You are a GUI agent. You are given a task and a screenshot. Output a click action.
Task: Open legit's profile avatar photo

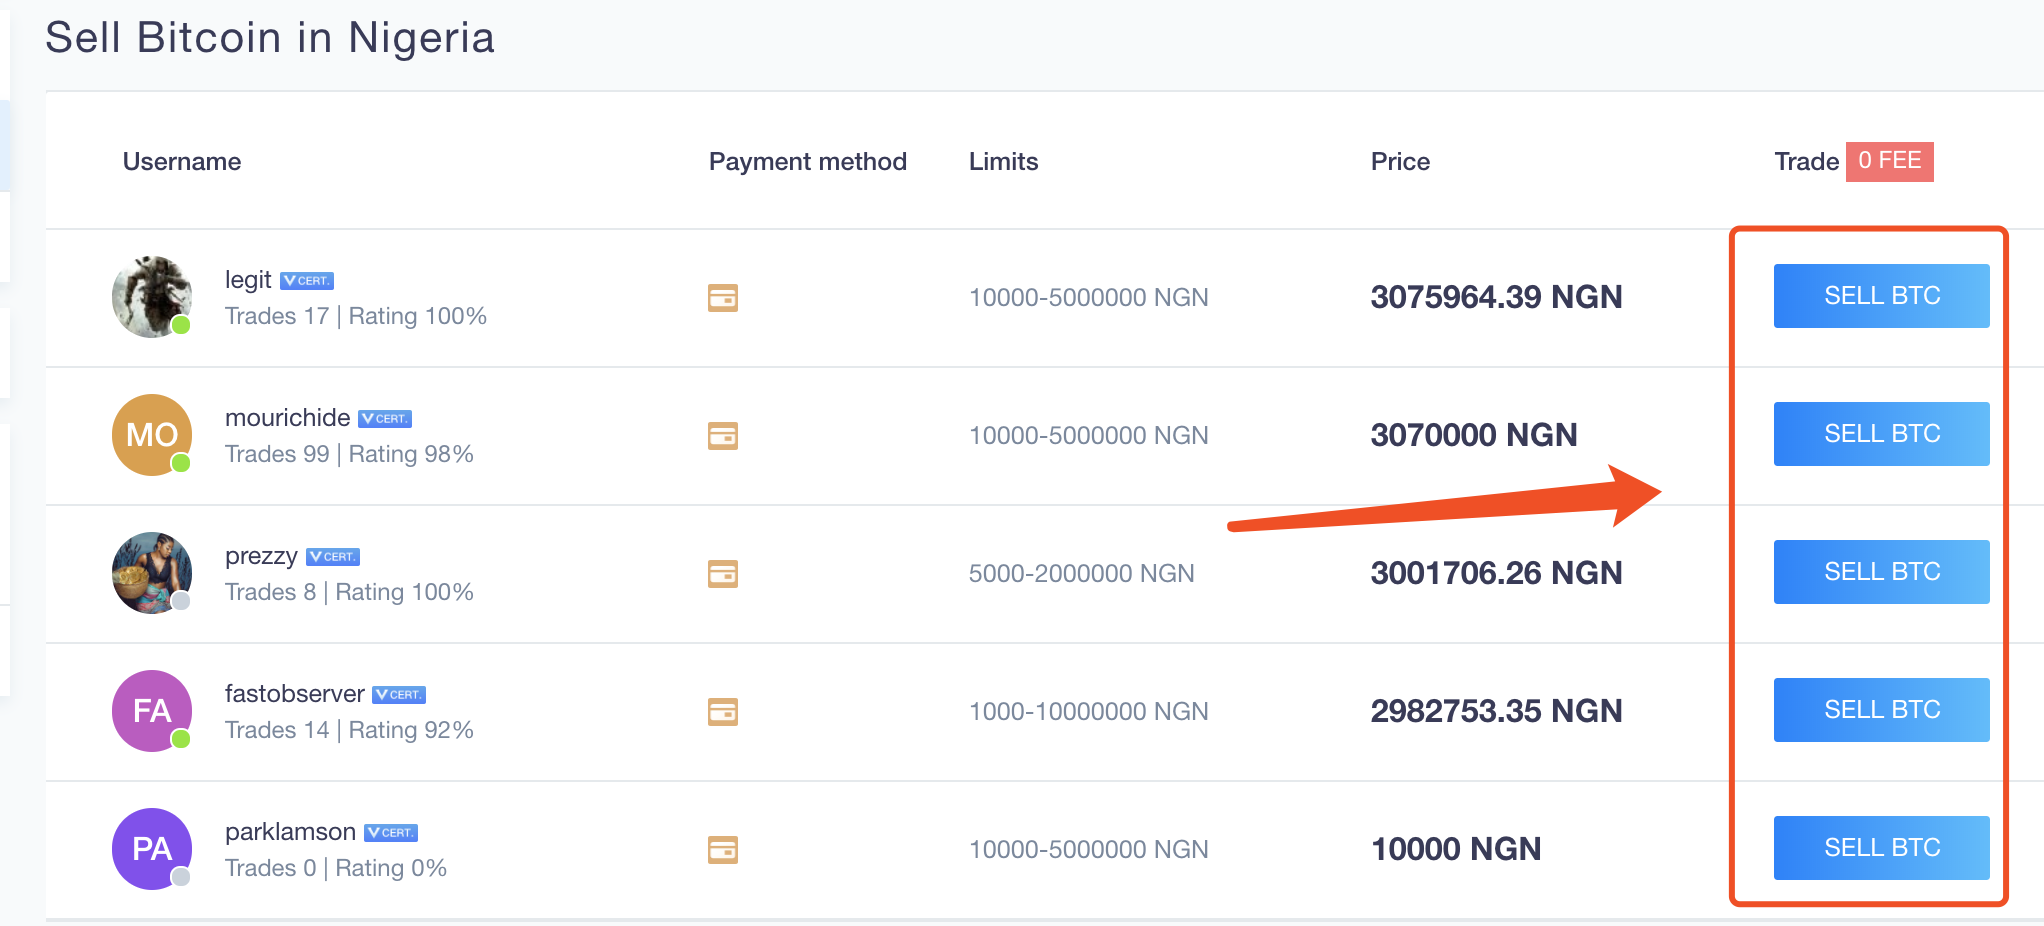(x=152, y=297)
